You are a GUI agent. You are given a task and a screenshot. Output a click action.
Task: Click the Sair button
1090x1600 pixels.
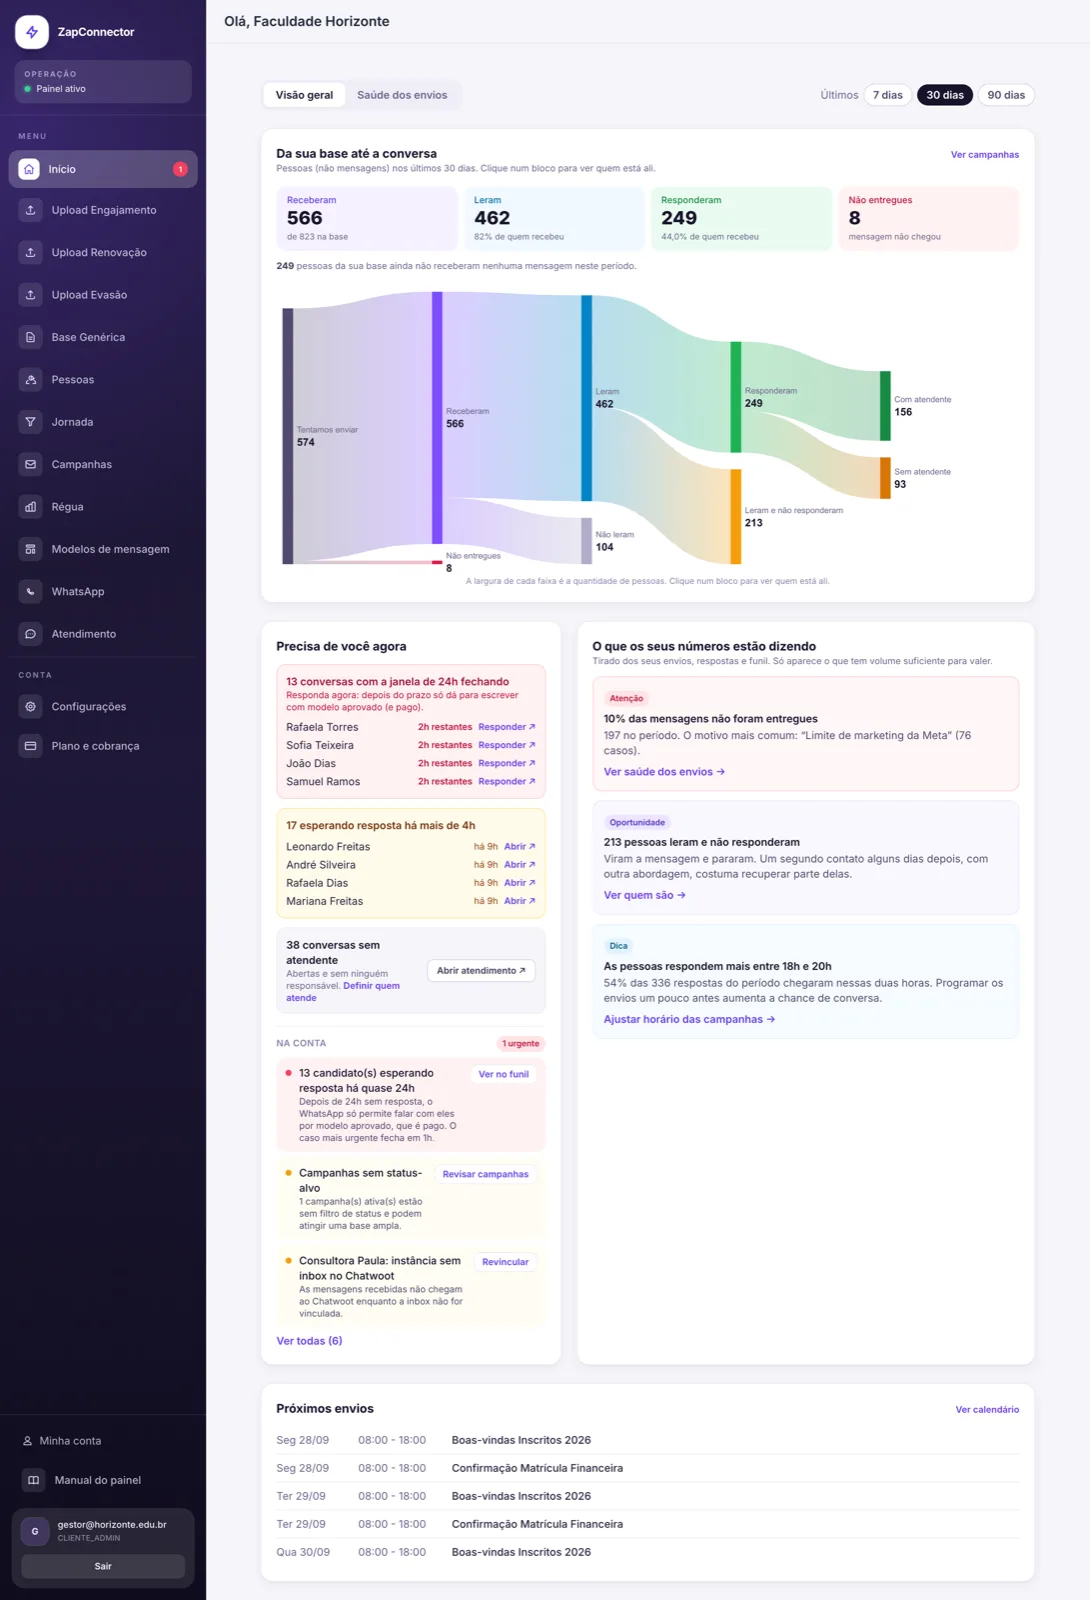point(103,1566)
